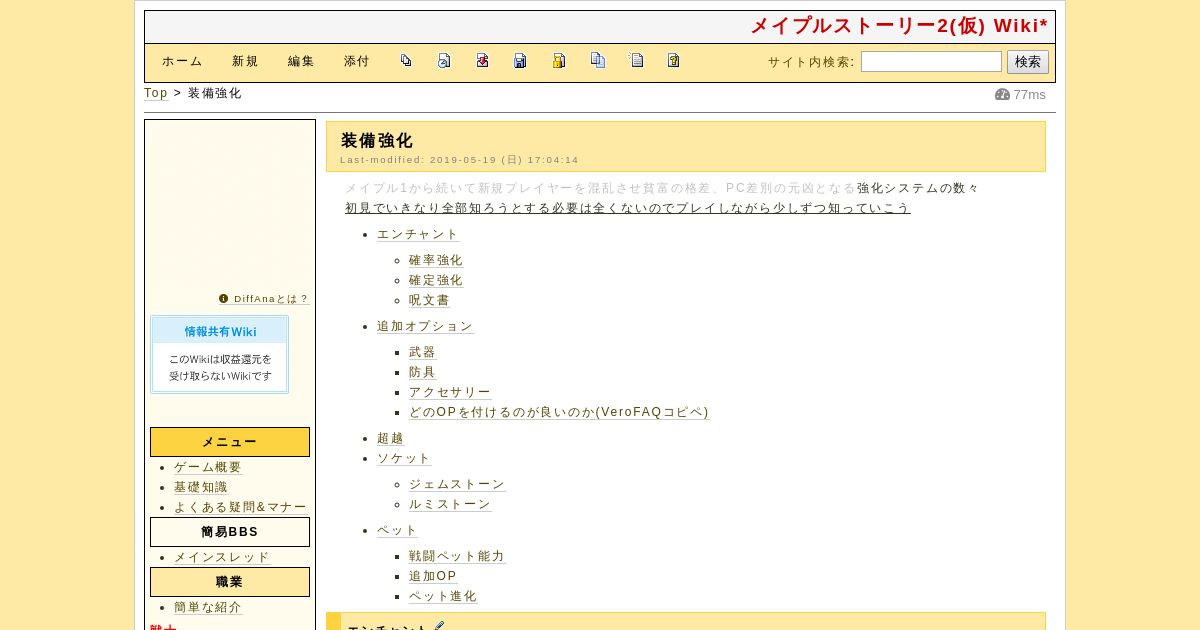
Task: Jump to the ソケット section link
Action: click(404, 458)
